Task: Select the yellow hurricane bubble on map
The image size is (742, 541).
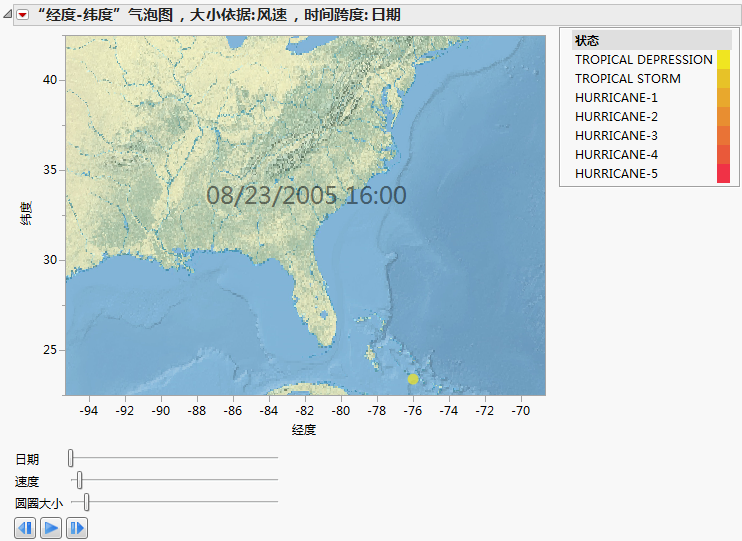Action: click(x=413, y=379)
